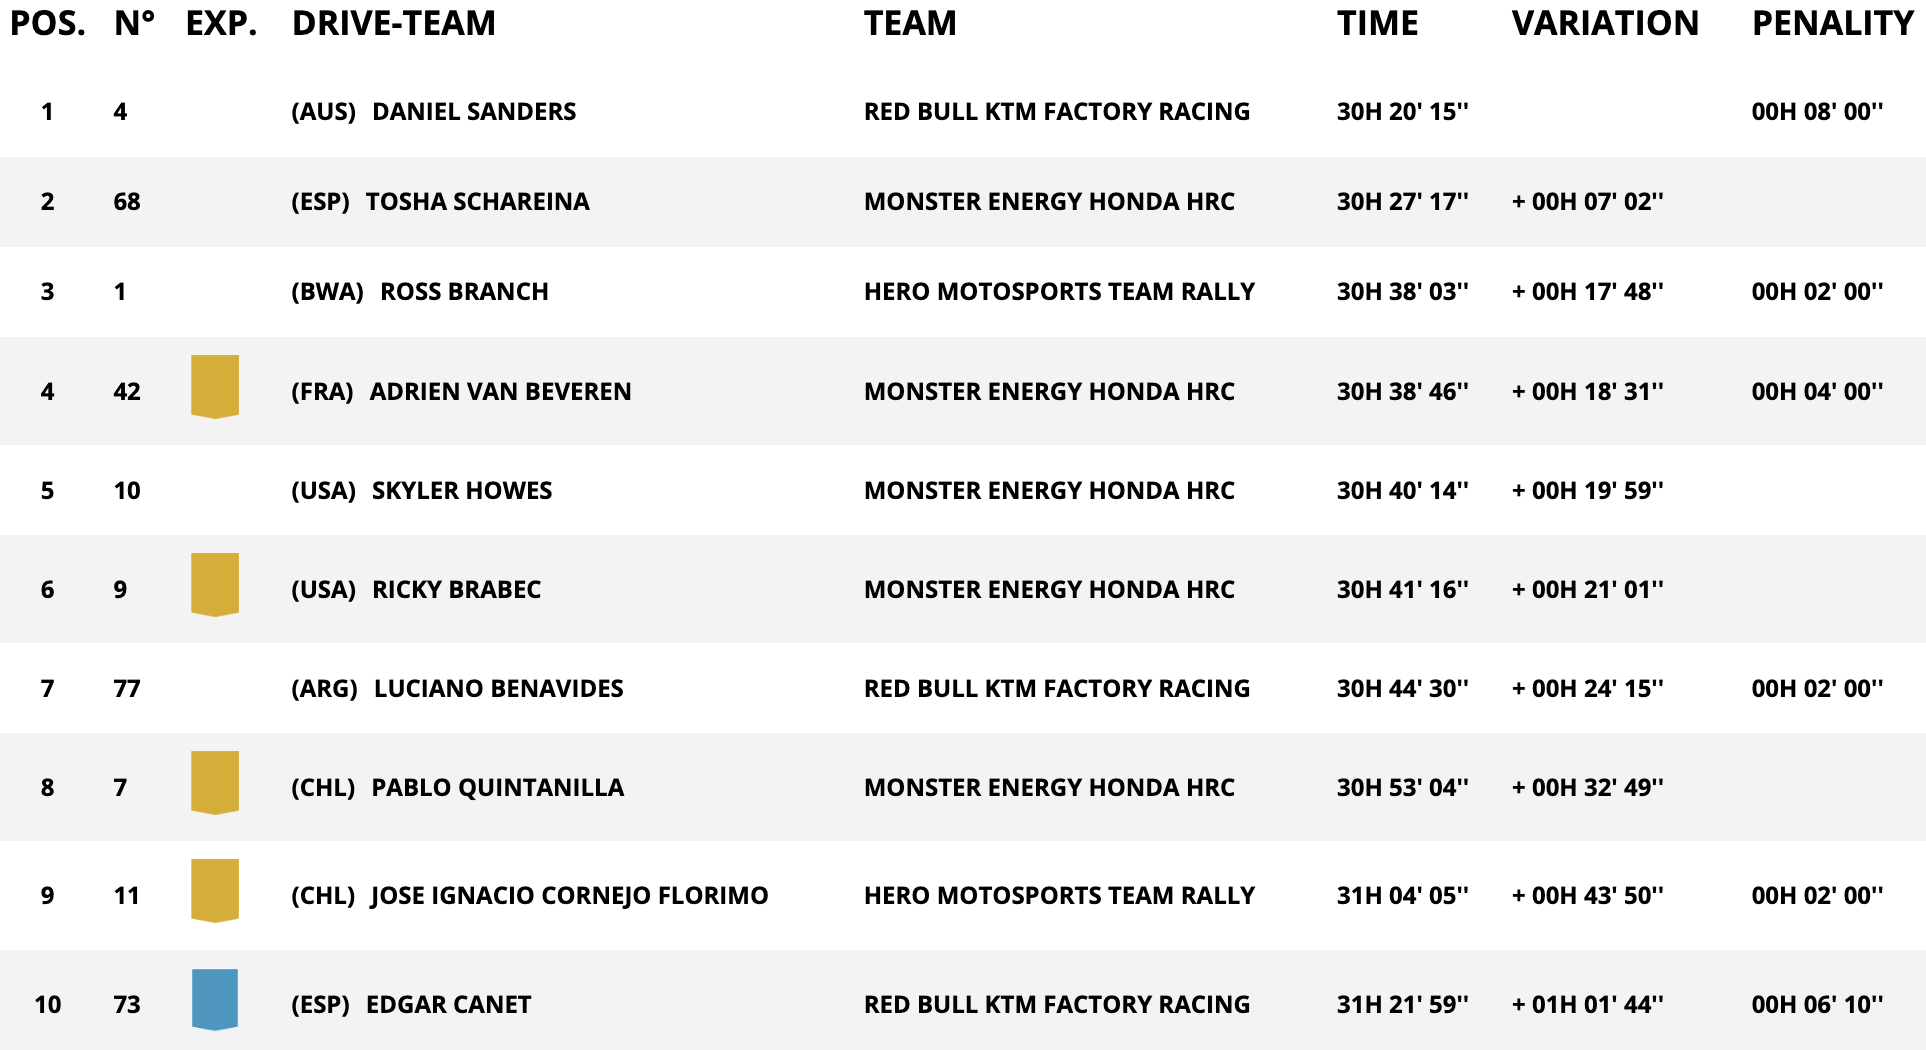Open Daniel Sanders rider entry
This screenshot has height=1050, width=1926.
(x=474, y=111)
